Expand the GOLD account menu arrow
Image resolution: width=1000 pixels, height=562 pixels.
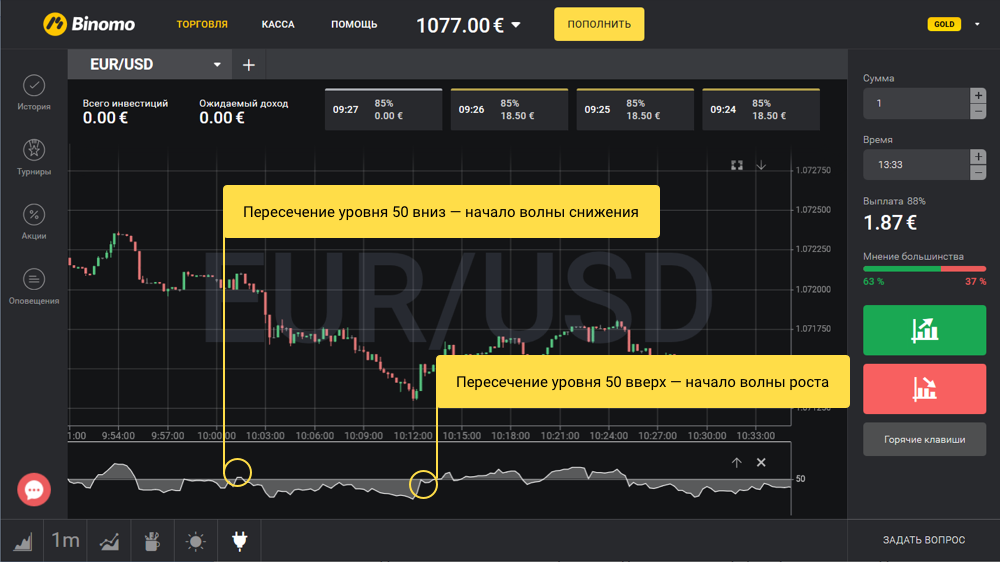(977, 24)
